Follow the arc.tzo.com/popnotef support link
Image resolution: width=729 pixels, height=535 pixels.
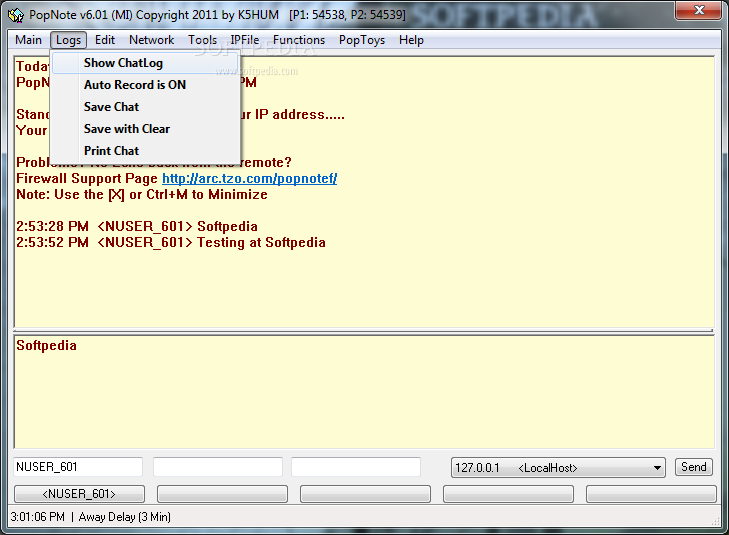(x=249, y=178)
